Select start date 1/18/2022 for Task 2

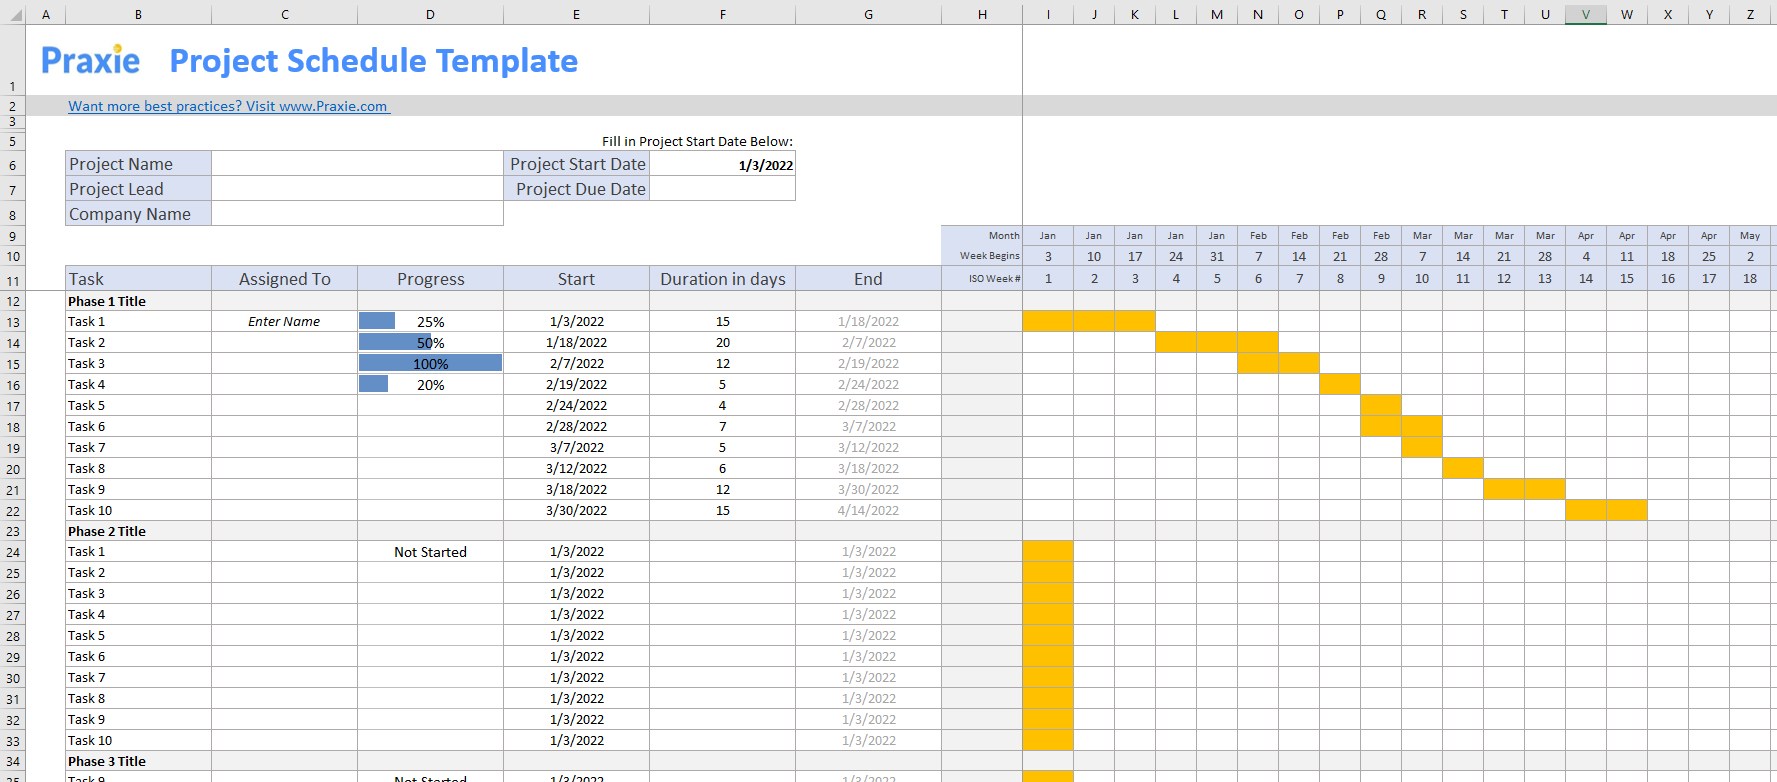click(576, 343)
